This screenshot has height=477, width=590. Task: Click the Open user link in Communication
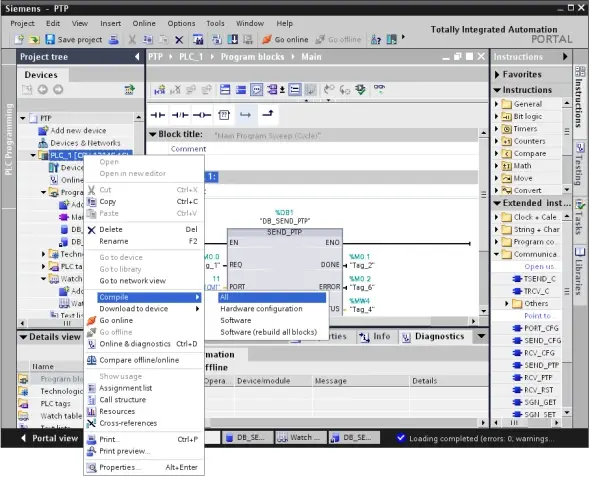click(539, 266)
